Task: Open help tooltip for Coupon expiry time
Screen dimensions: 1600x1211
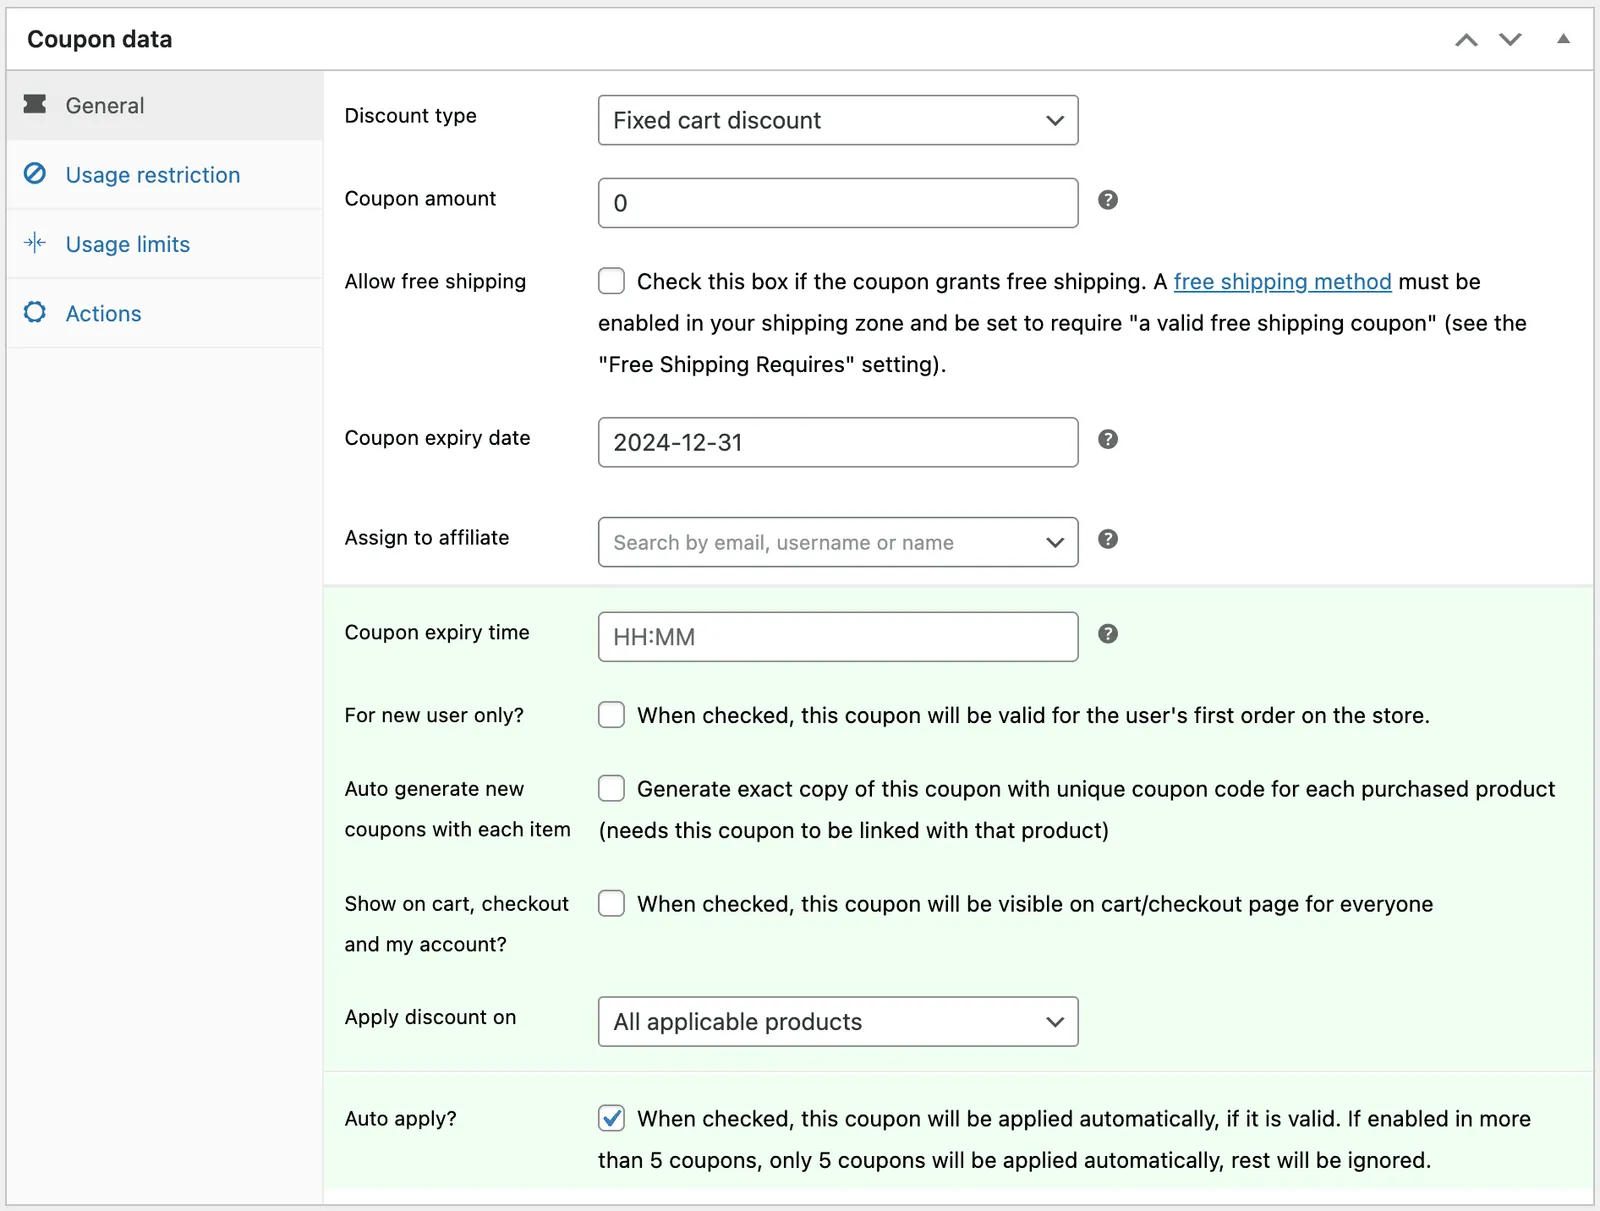Action: tap(1108, 634)
